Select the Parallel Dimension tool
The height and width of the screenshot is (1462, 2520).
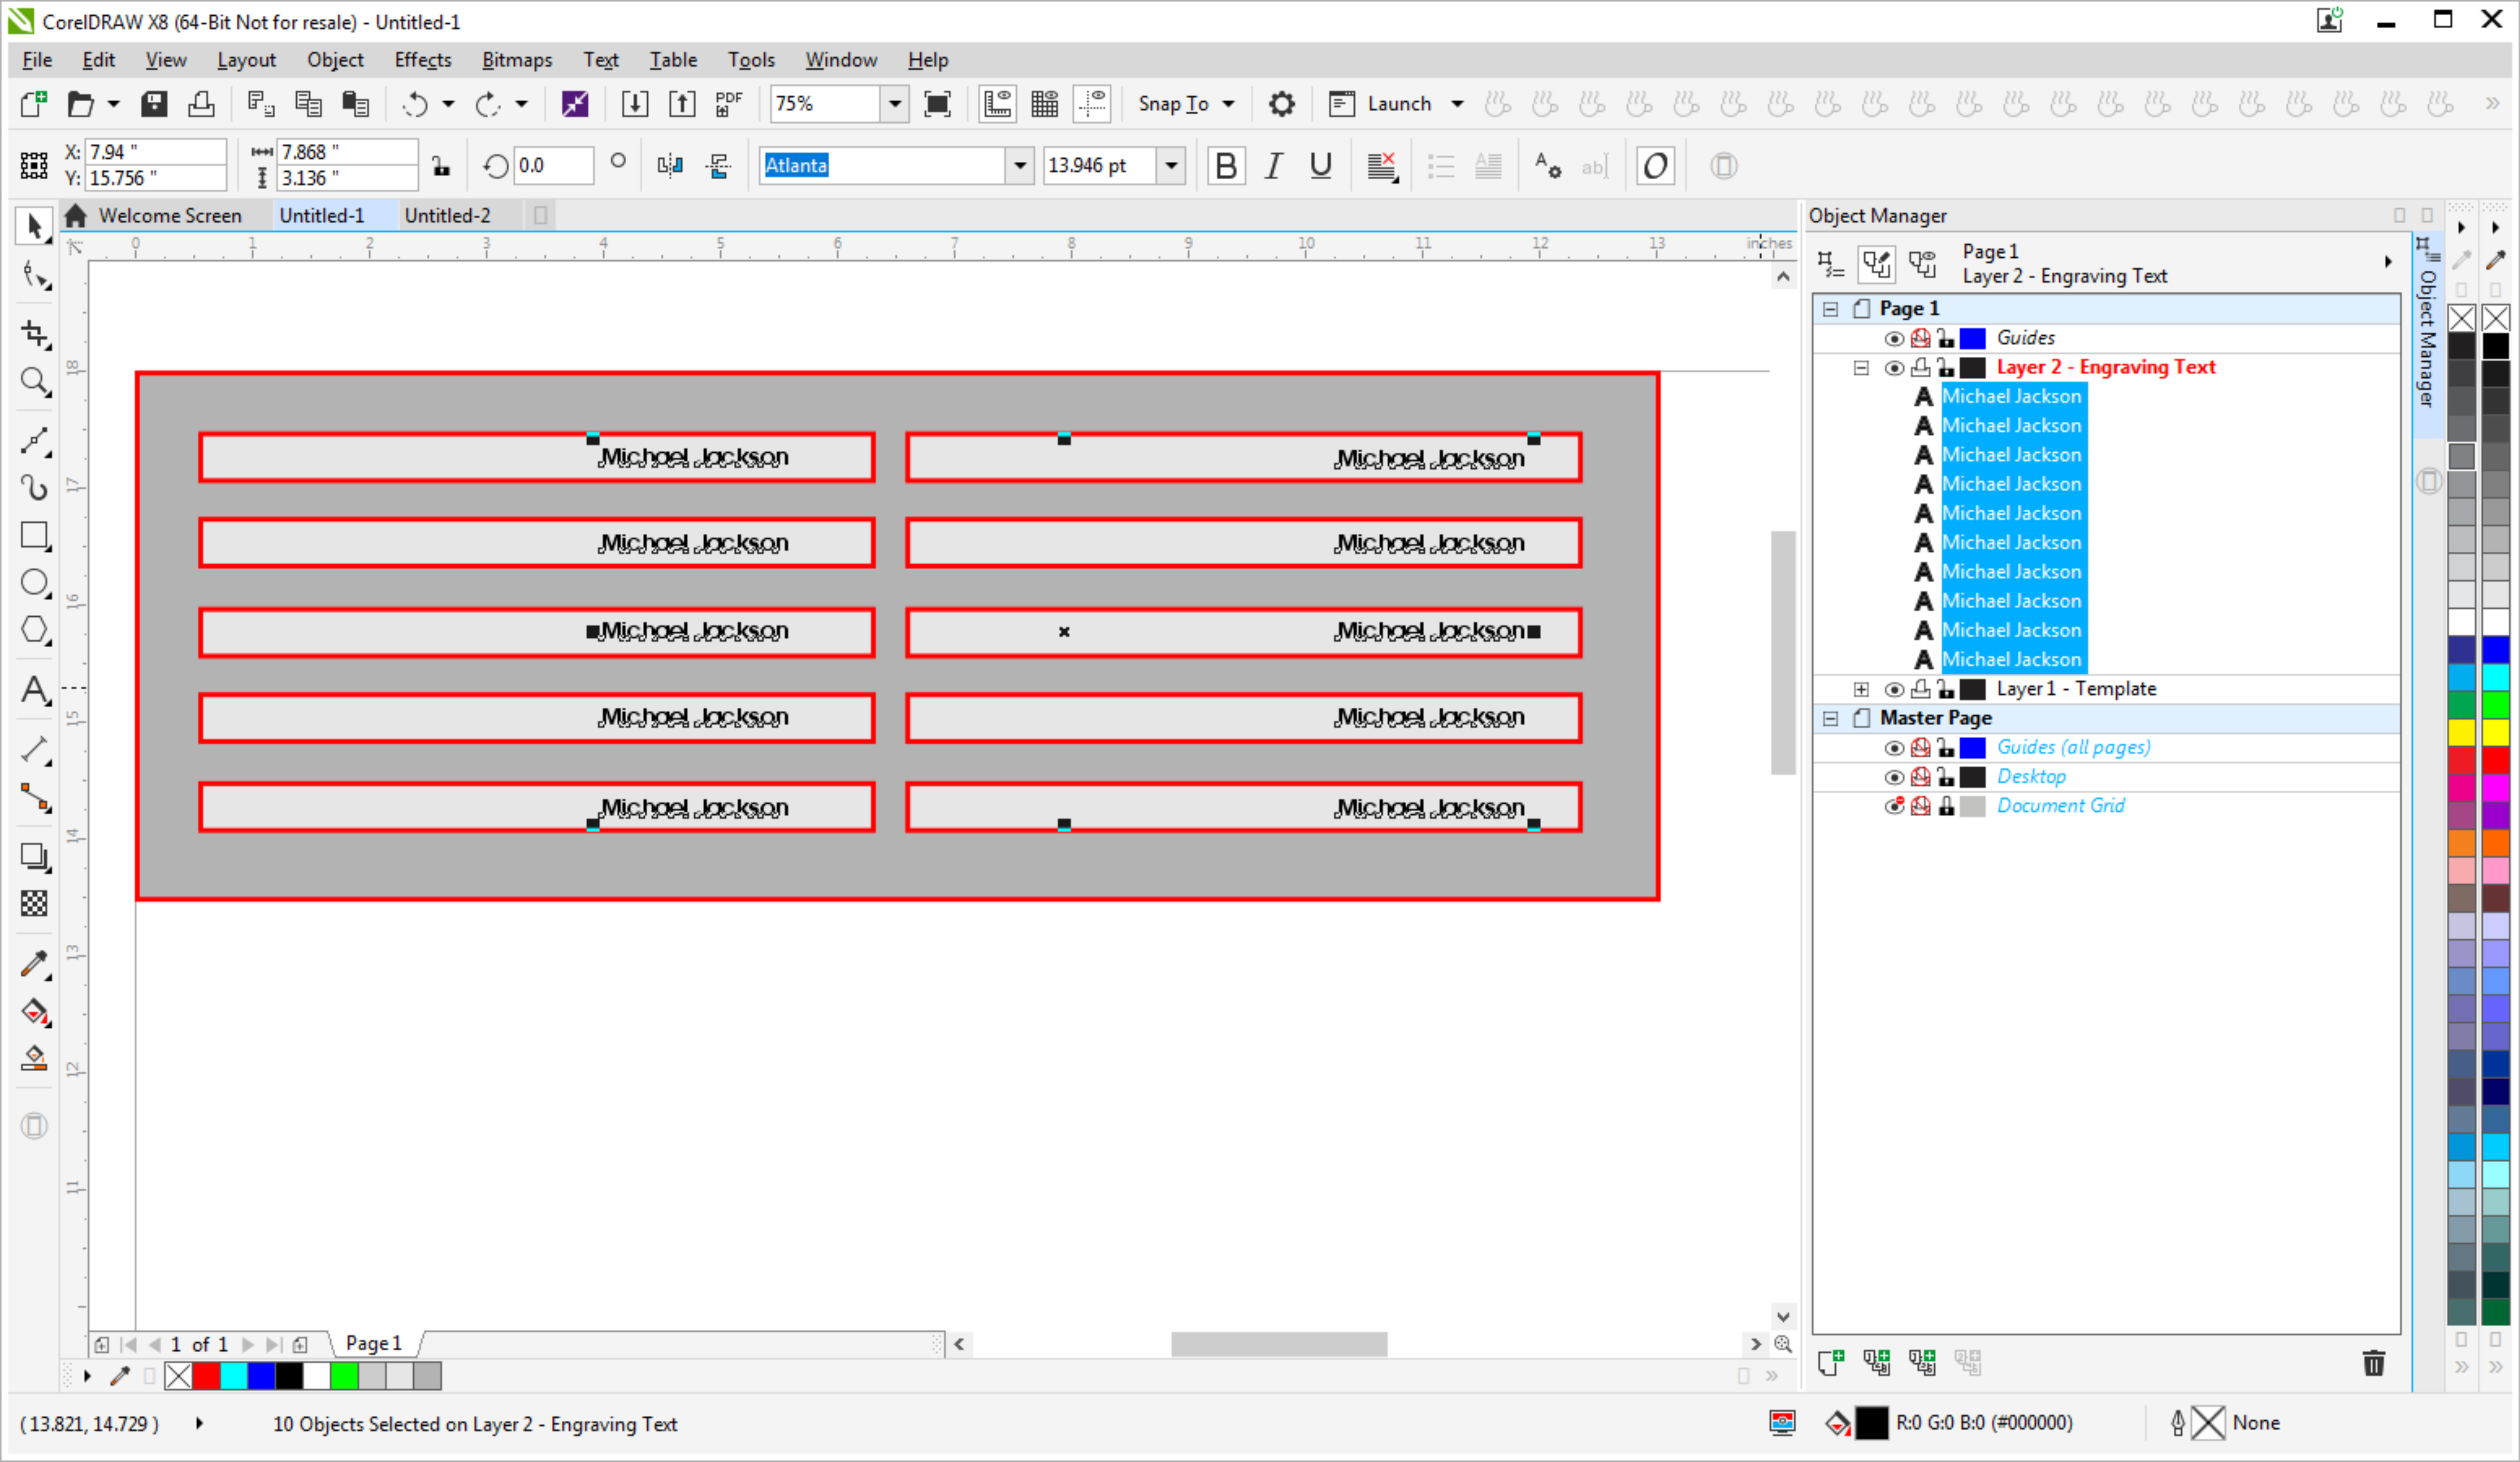click(x=35, y=750)
